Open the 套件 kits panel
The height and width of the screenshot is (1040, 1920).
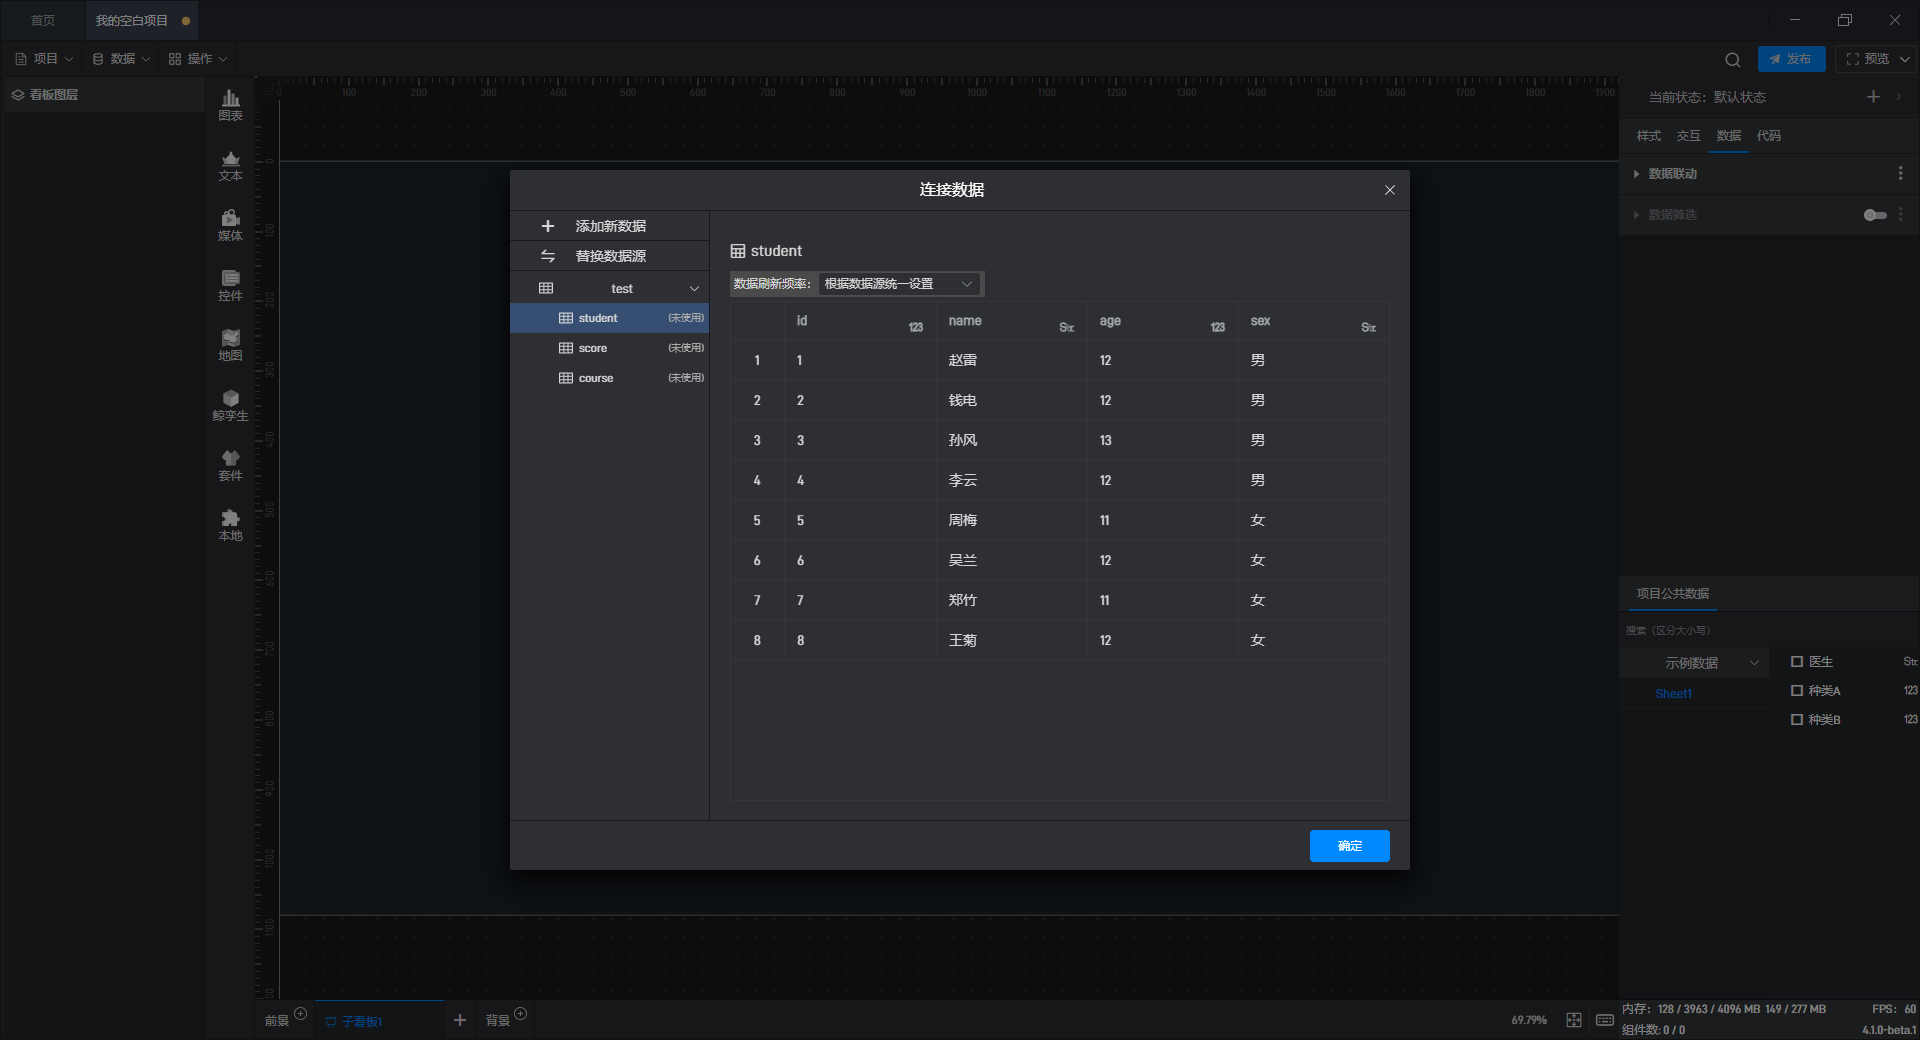click(230, 465)
